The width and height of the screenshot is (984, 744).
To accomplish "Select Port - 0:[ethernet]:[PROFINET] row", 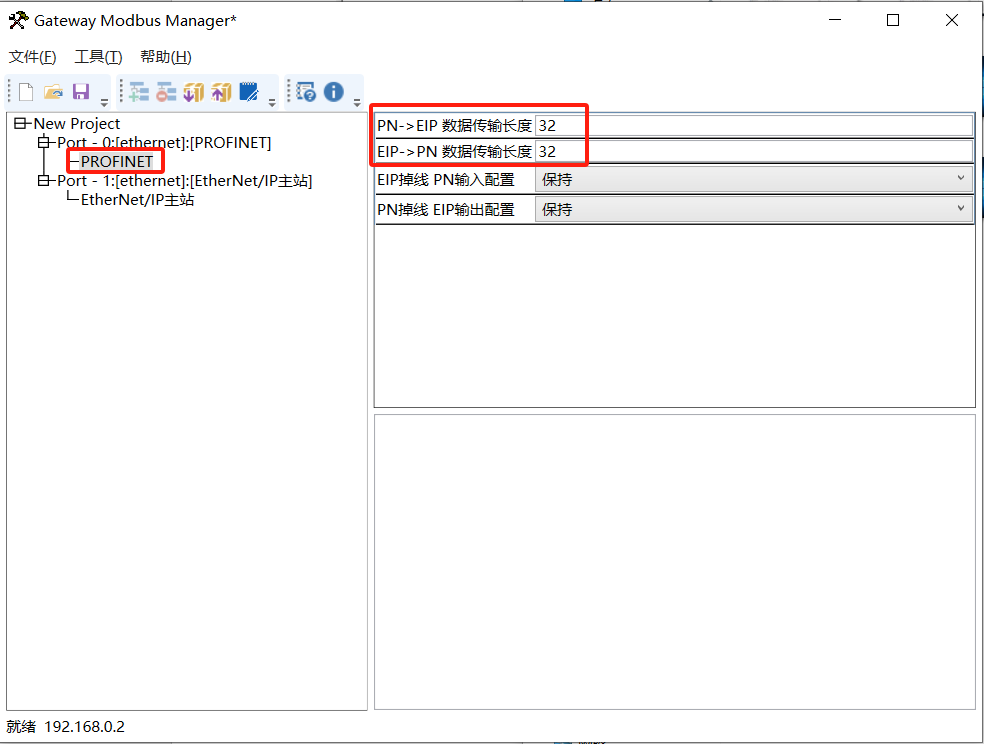I will tap(164, 143).
